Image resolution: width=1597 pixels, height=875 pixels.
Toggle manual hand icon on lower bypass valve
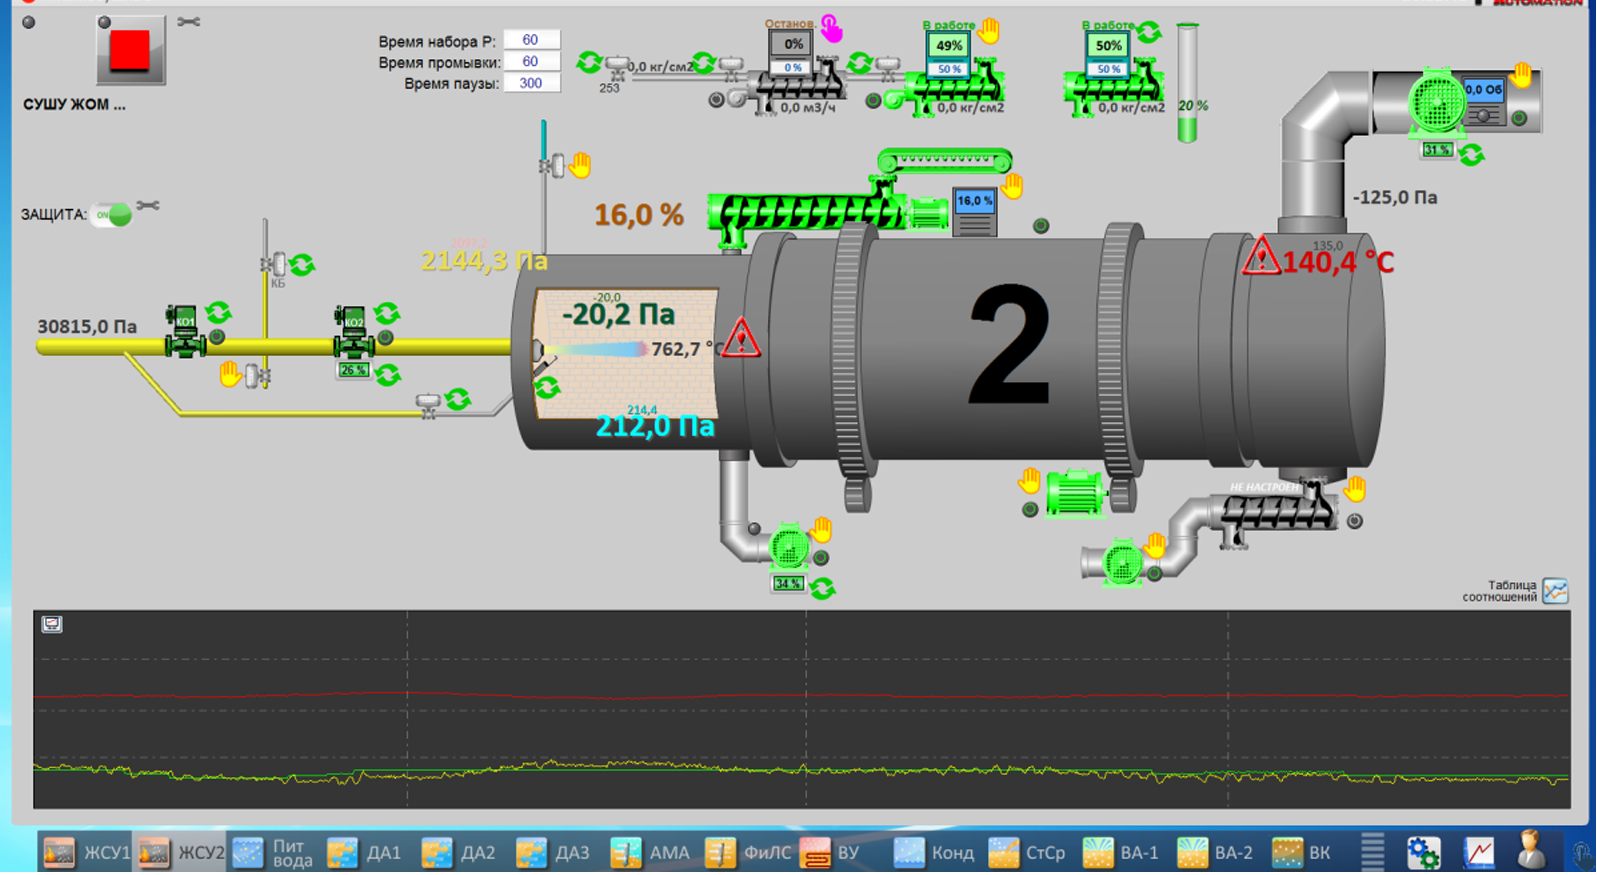[231, 374]
